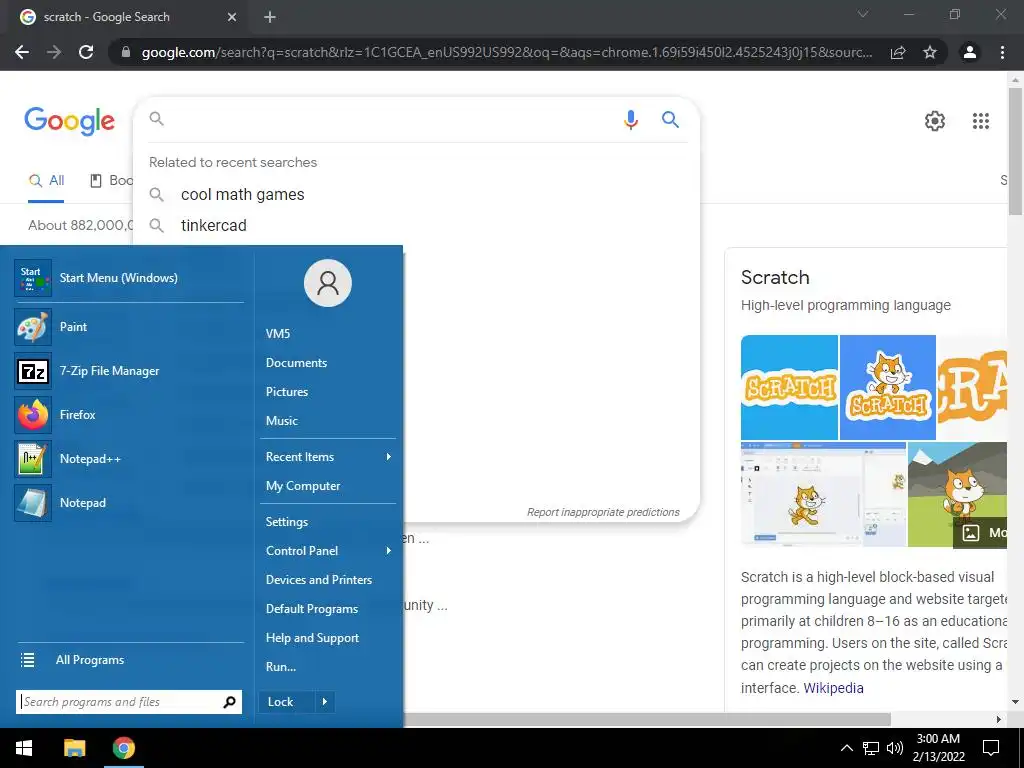Open the network status tray icon

point(871,748)
